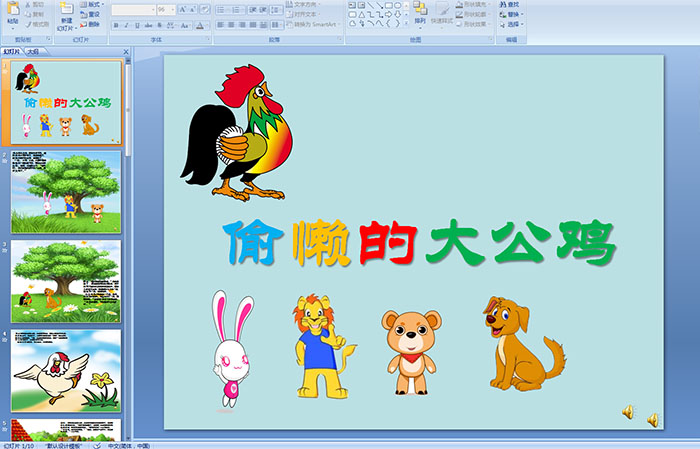This screenshot has width=700, height=449.
Task: Toggle Text Shadow (S) formatting
Action: pyautogui.click(x=159, y=25)
